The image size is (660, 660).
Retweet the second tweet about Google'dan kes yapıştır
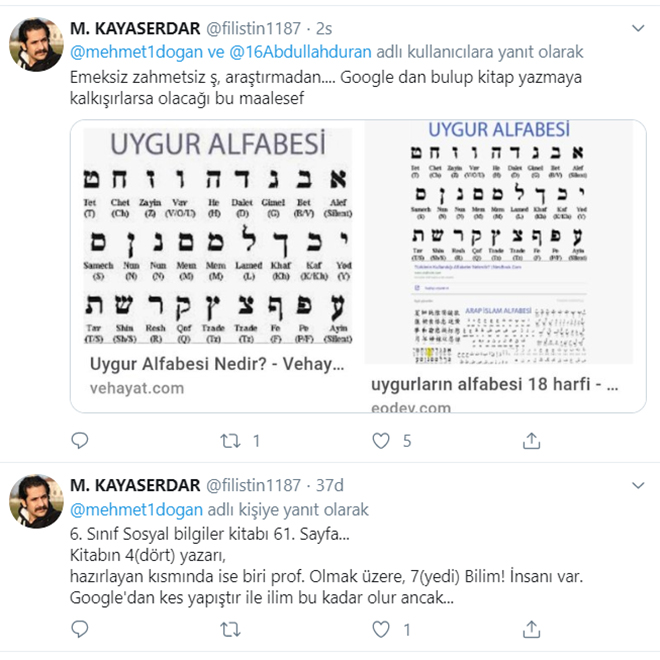(x=230, y=629)
